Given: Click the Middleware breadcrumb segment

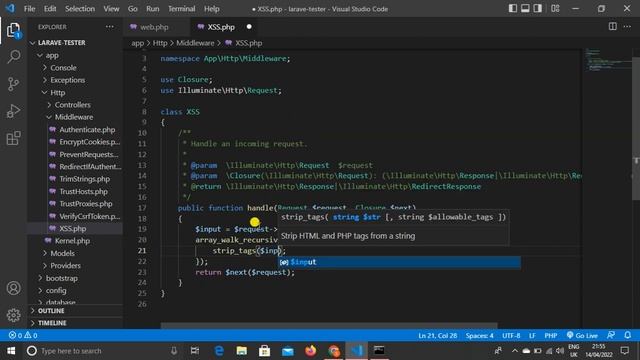Looking at the screenshot, I should point(195,43).
